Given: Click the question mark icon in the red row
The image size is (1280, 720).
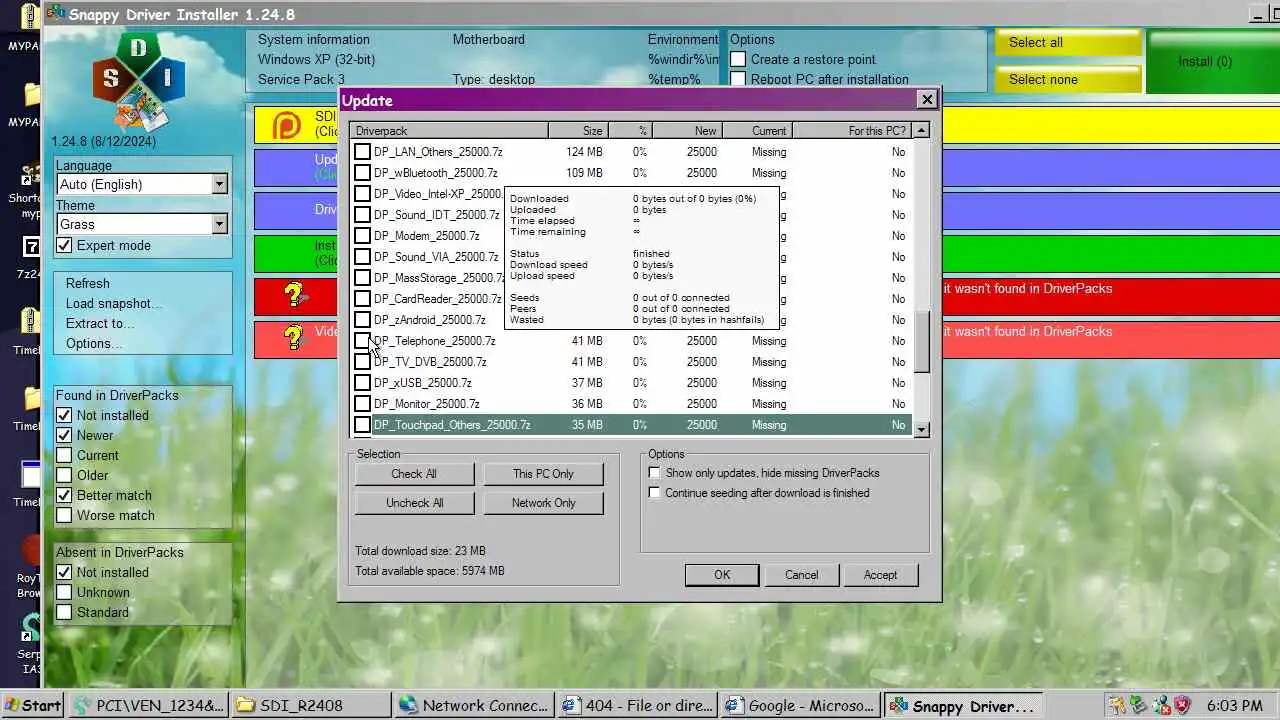Looking at the screenshot, I should [293, 295].
